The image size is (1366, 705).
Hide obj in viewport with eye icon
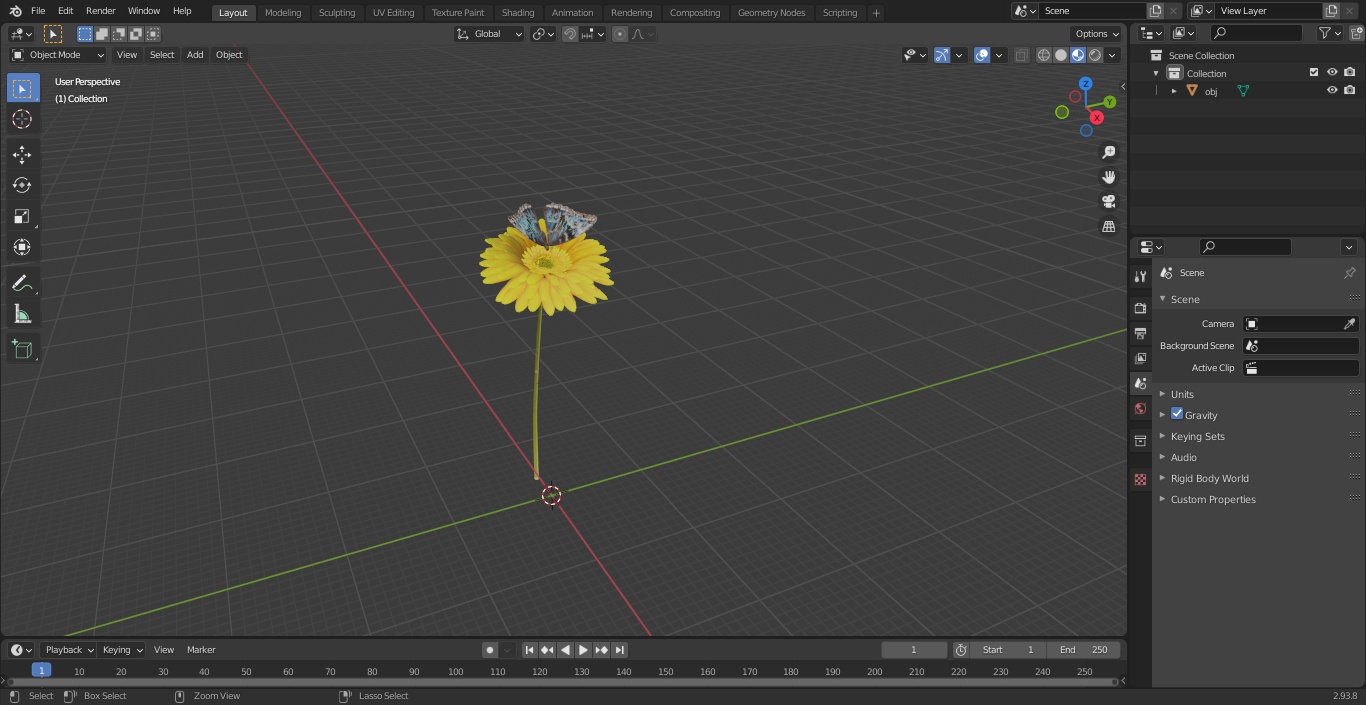coord(1332,90)
